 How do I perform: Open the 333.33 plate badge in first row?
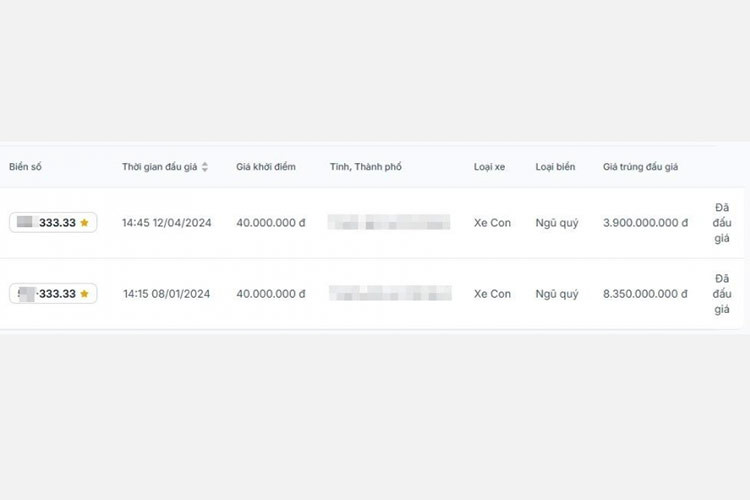coord(53,223)
